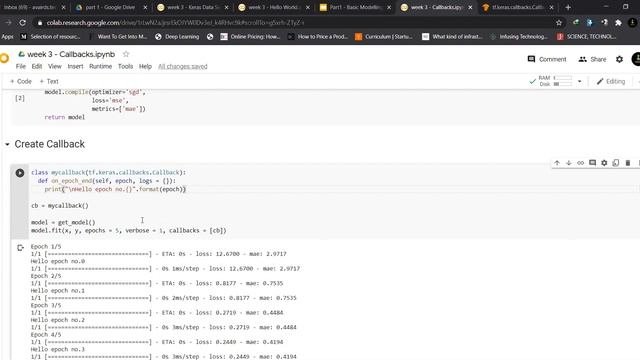Image resolution: width=640 pixels, height=360 pixels.
Task: Open the View menu
Action: tap(55, 67)
